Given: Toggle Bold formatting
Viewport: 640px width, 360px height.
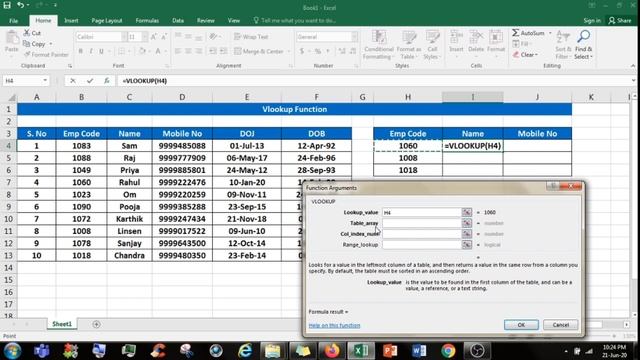Looking at the screenshot, I should click(81, 51).
